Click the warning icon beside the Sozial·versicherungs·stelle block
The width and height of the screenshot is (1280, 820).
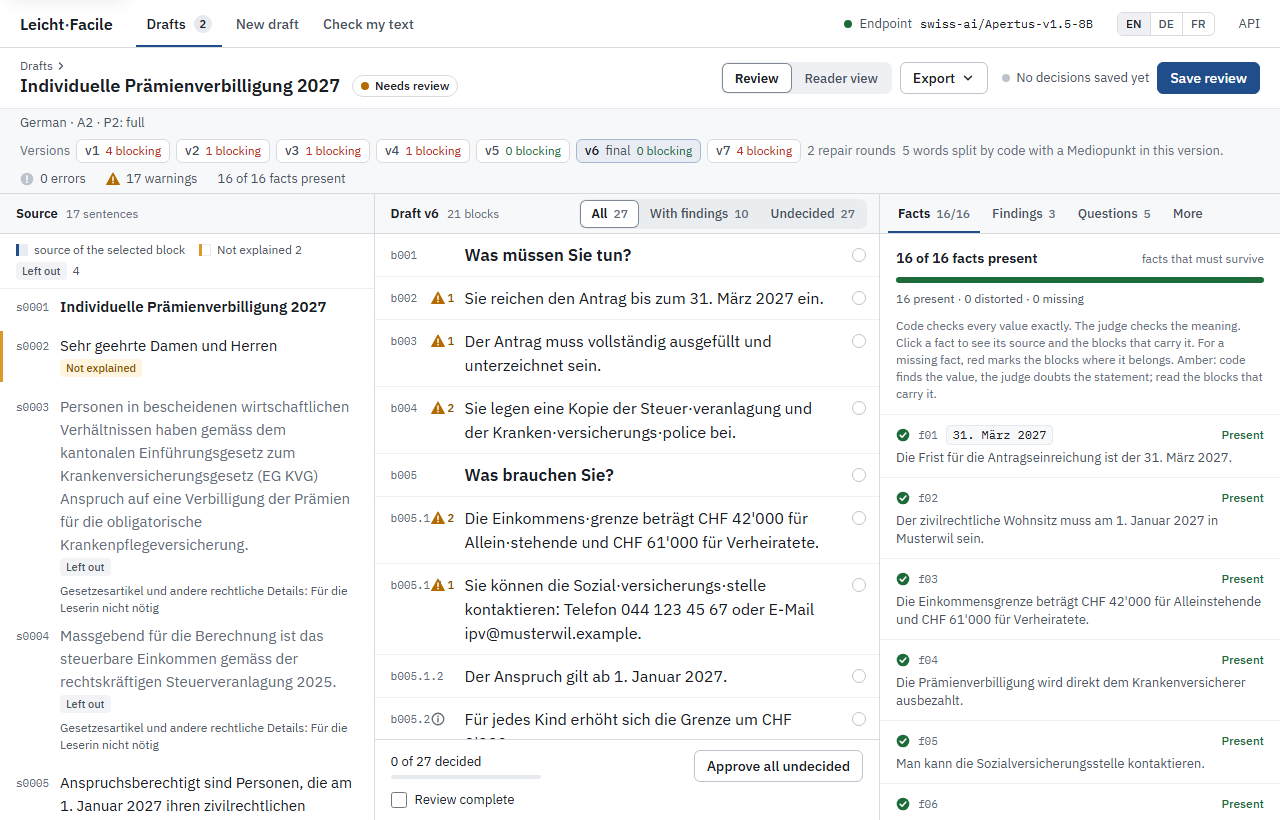[437, 585]
